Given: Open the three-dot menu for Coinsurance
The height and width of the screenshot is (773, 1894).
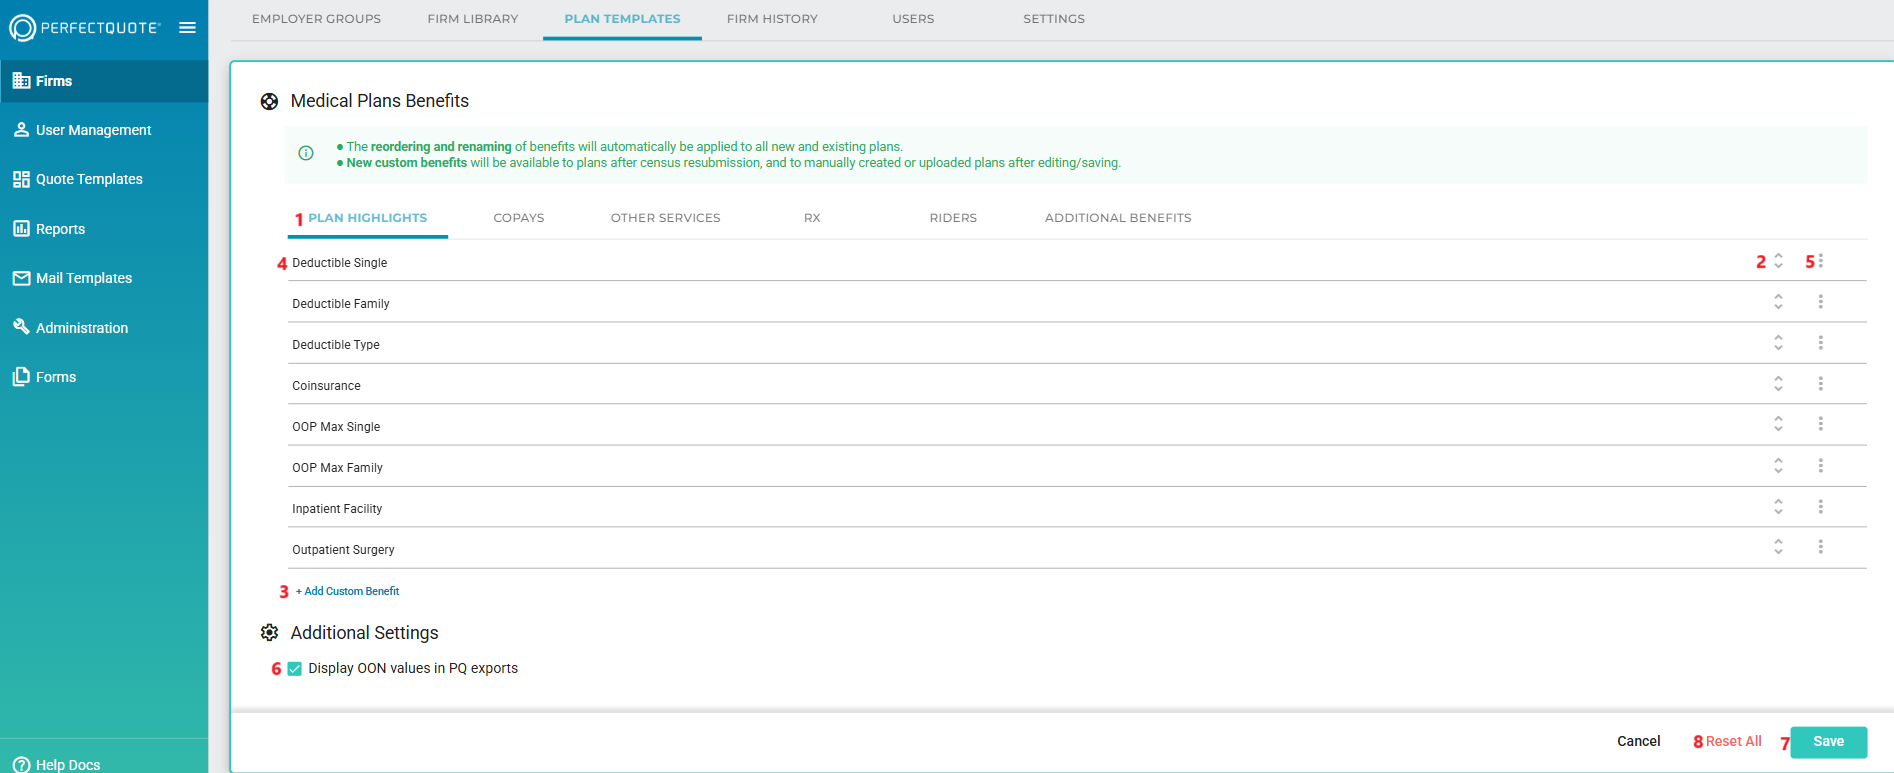Looking at the screenshot, I should tap(1820, 384).
